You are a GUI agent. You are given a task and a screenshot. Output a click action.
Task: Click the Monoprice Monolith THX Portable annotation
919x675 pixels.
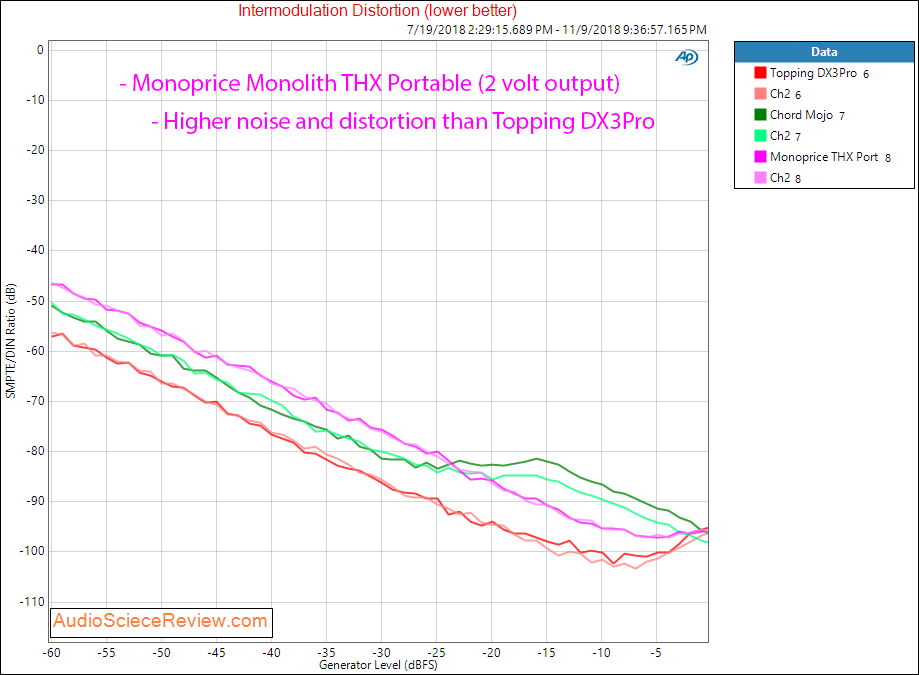coord(370,83)
